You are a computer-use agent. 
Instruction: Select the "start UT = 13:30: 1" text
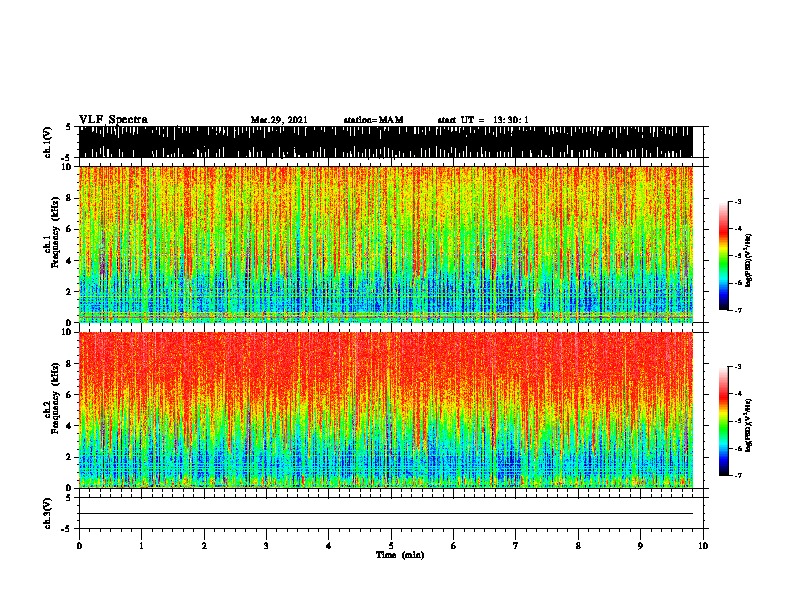(x=483, y=120)
